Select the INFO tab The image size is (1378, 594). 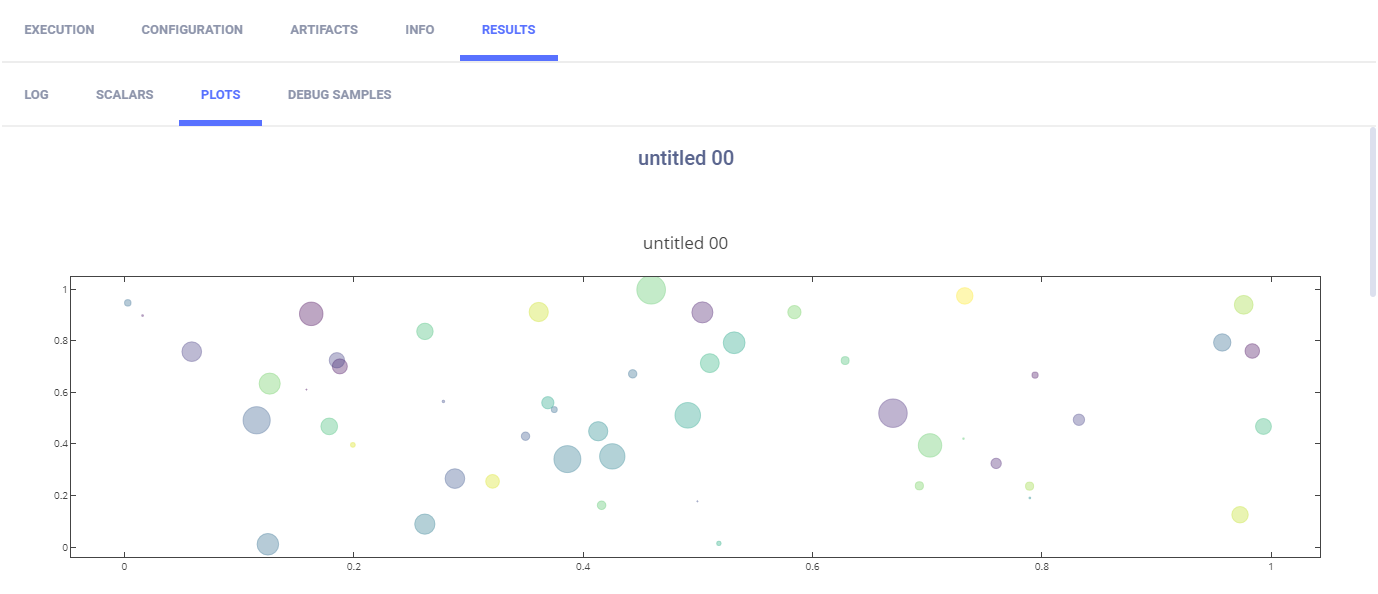click(x=420, y=30)
